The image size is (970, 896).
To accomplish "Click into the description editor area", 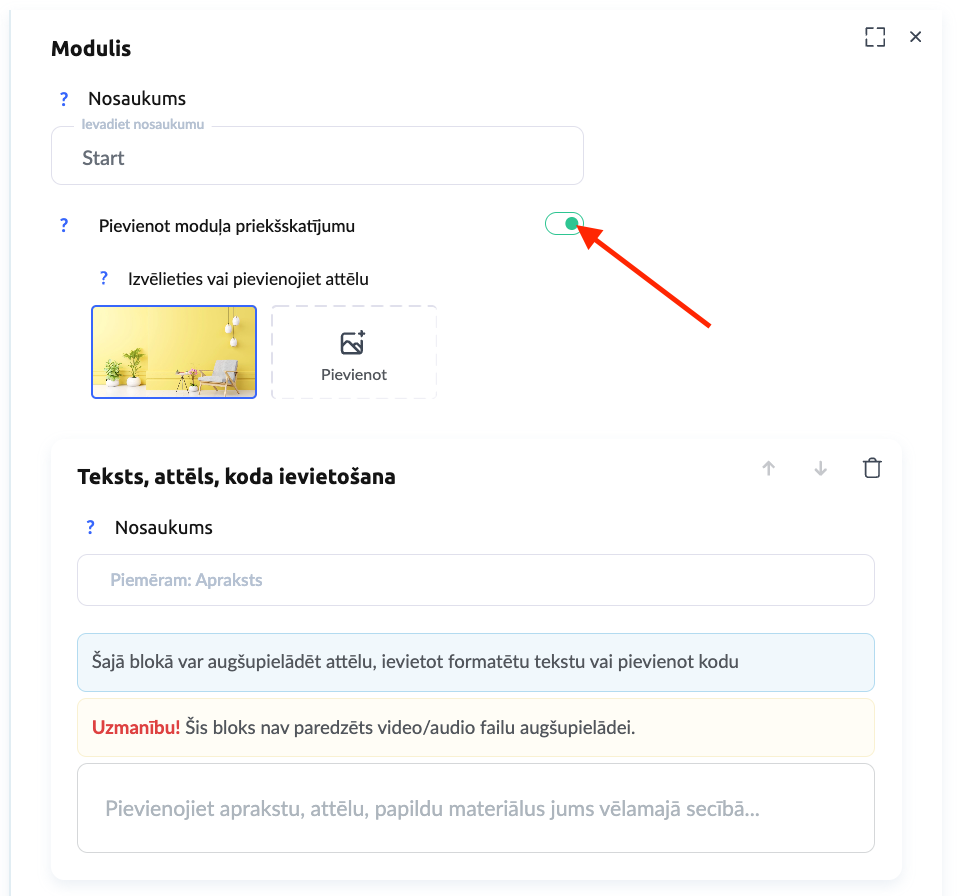I will (475, 808).
